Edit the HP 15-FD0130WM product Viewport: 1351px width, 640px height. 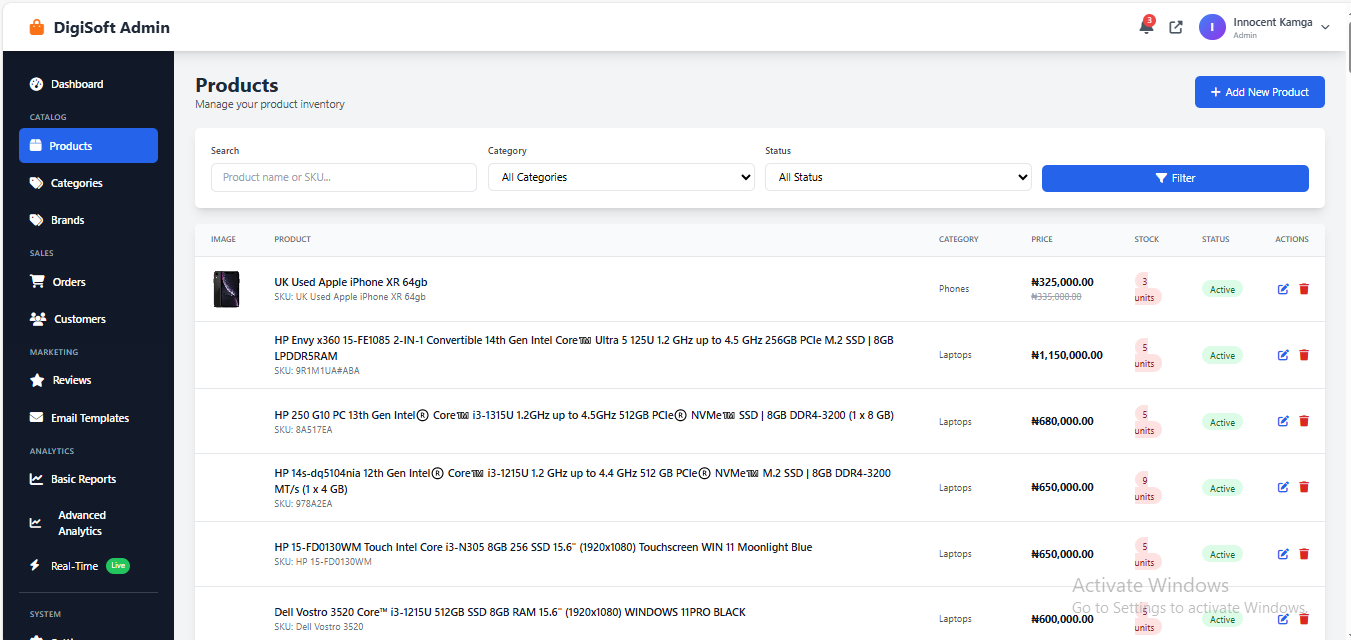click(1283, 554)
